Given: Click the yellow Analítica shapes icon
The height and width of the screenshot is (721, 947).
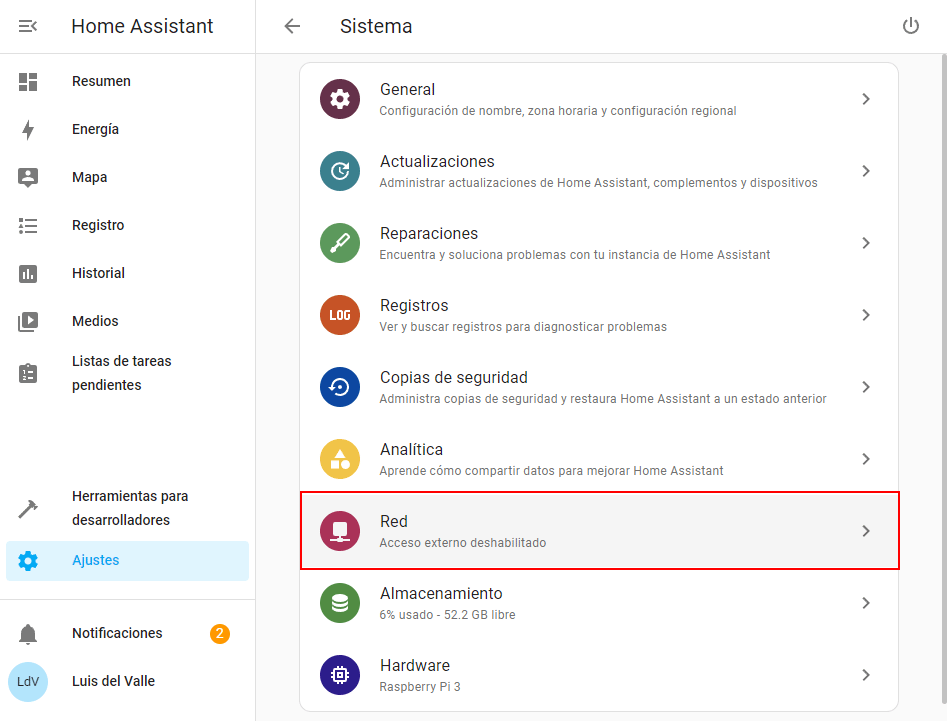Looking at the screenshot, I should (x=340, y=459).
